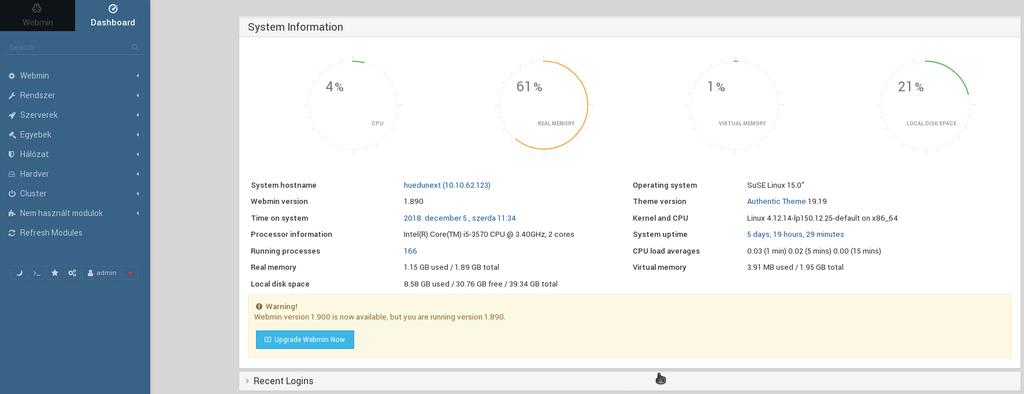Click the Theme version label
Image resolution: width=1024 pixels, height=394 pixels.
(x=660, y=202)
